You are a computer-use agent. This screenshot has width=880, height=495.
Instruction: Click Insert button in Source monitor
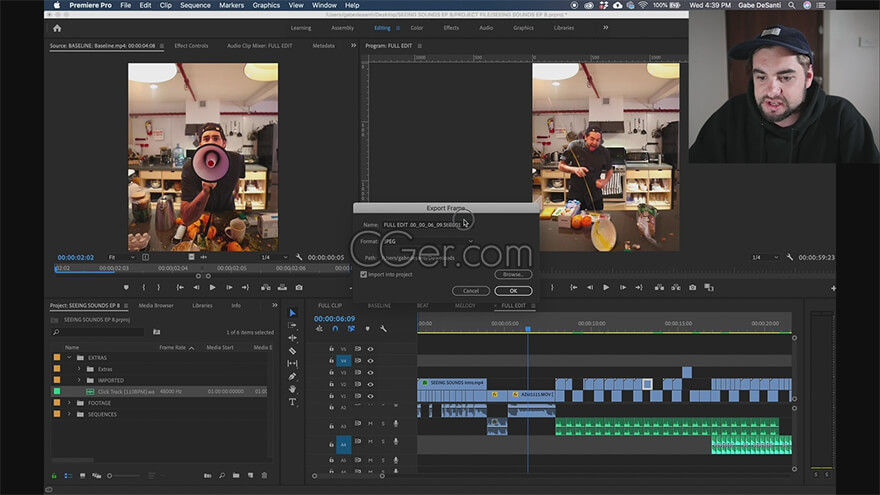[266, 287]
